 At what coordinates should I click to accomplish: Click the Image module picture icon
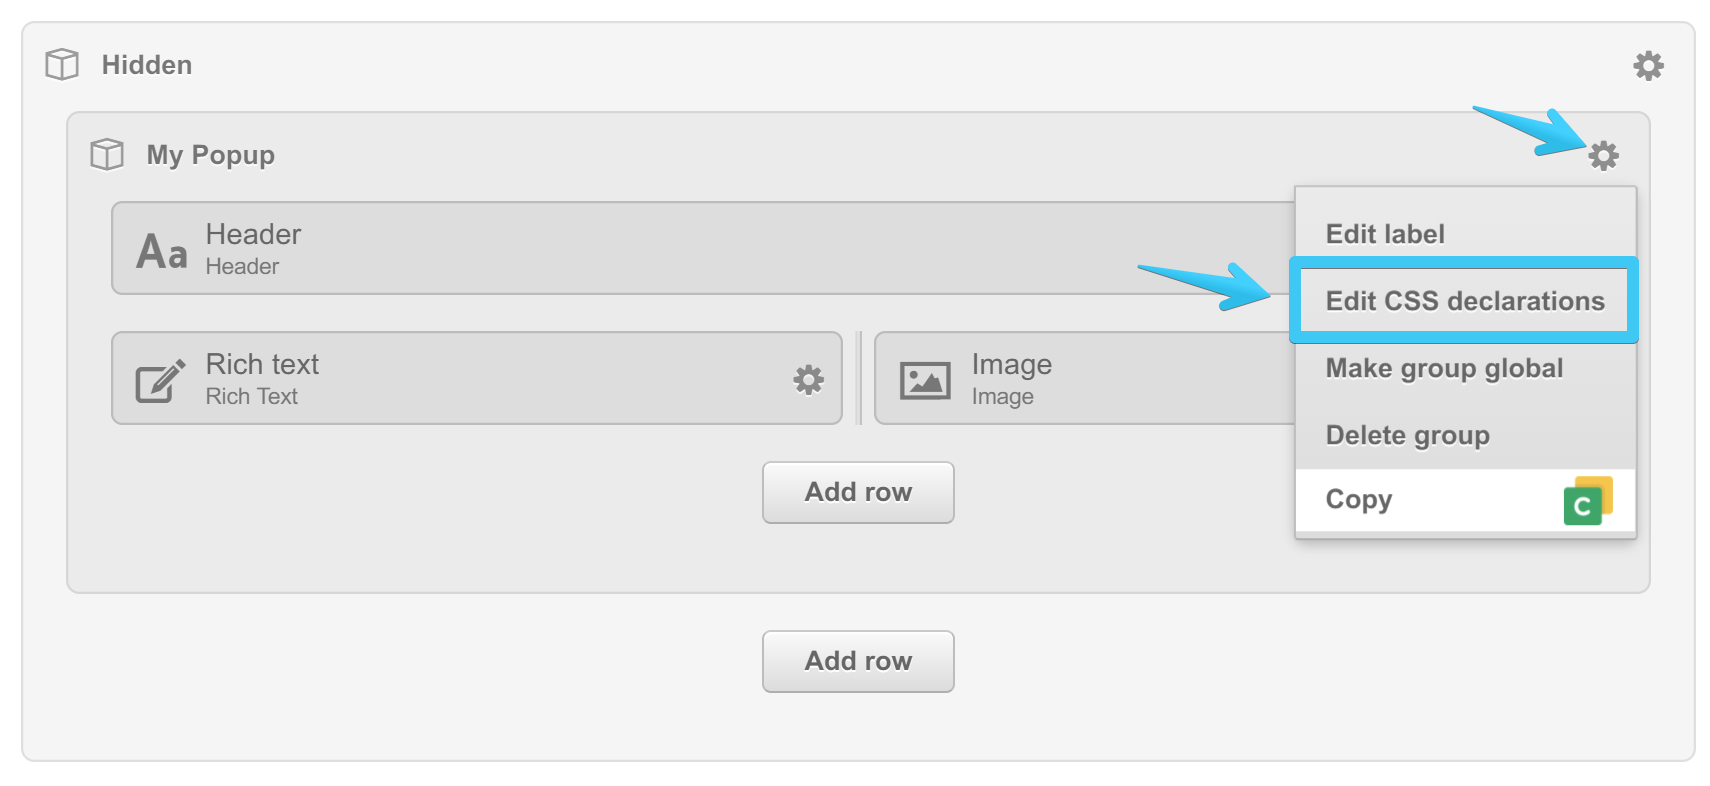(x=925, y=380)
